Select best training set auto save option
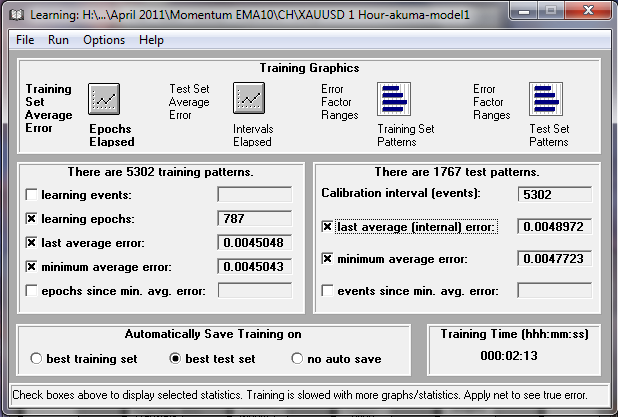 (x=36, y=358)
